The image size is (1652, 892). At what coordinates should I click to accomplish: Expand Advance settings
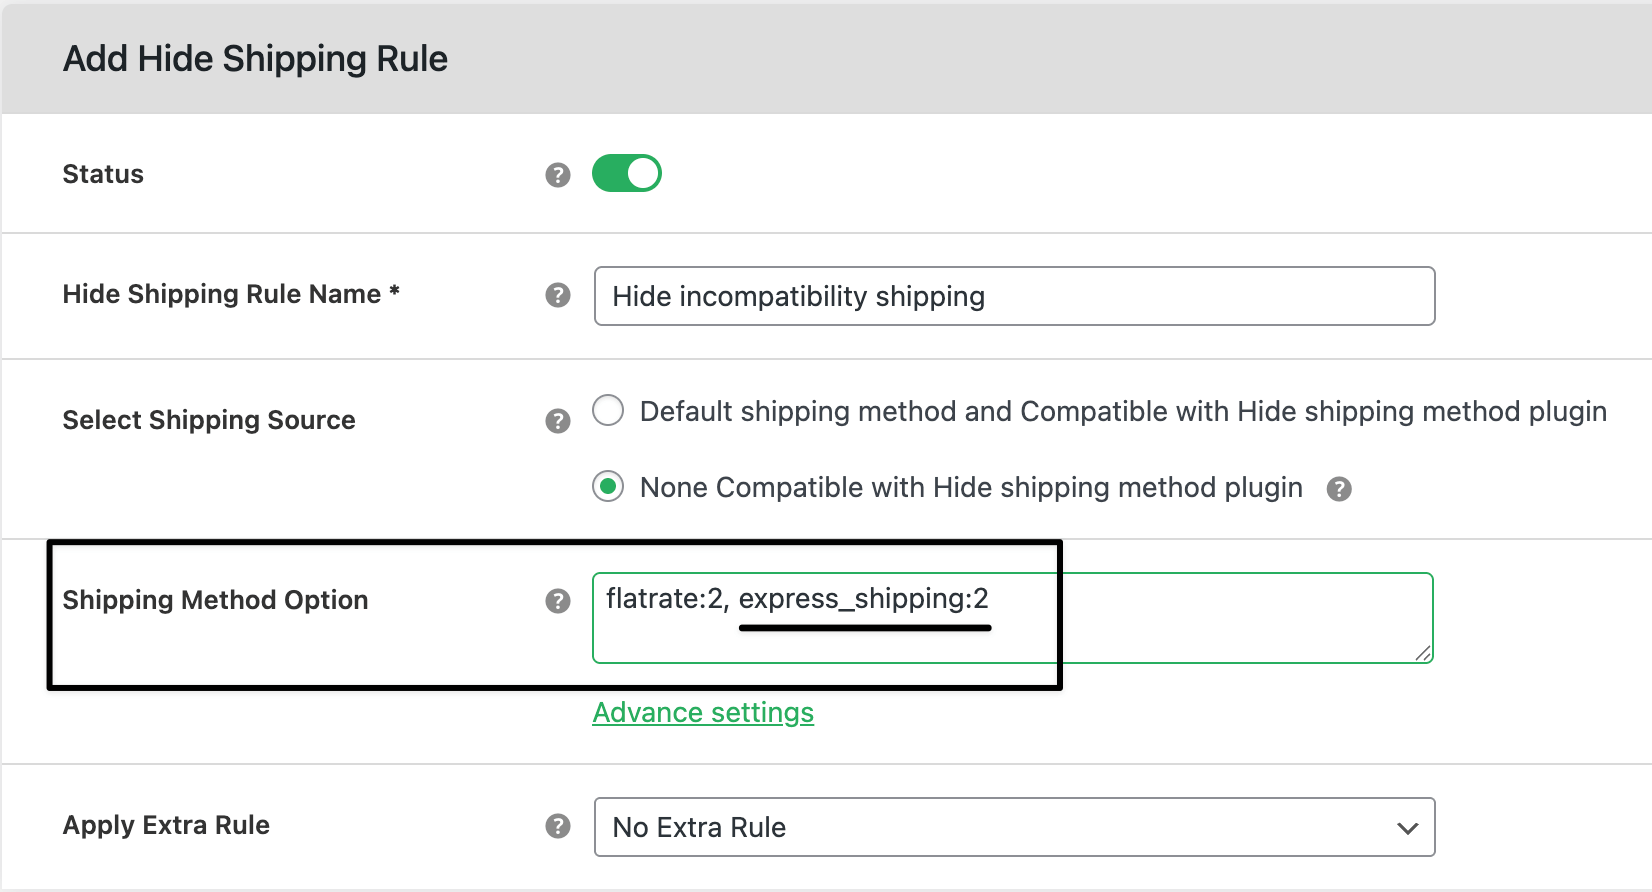click(x=703, y=712)
